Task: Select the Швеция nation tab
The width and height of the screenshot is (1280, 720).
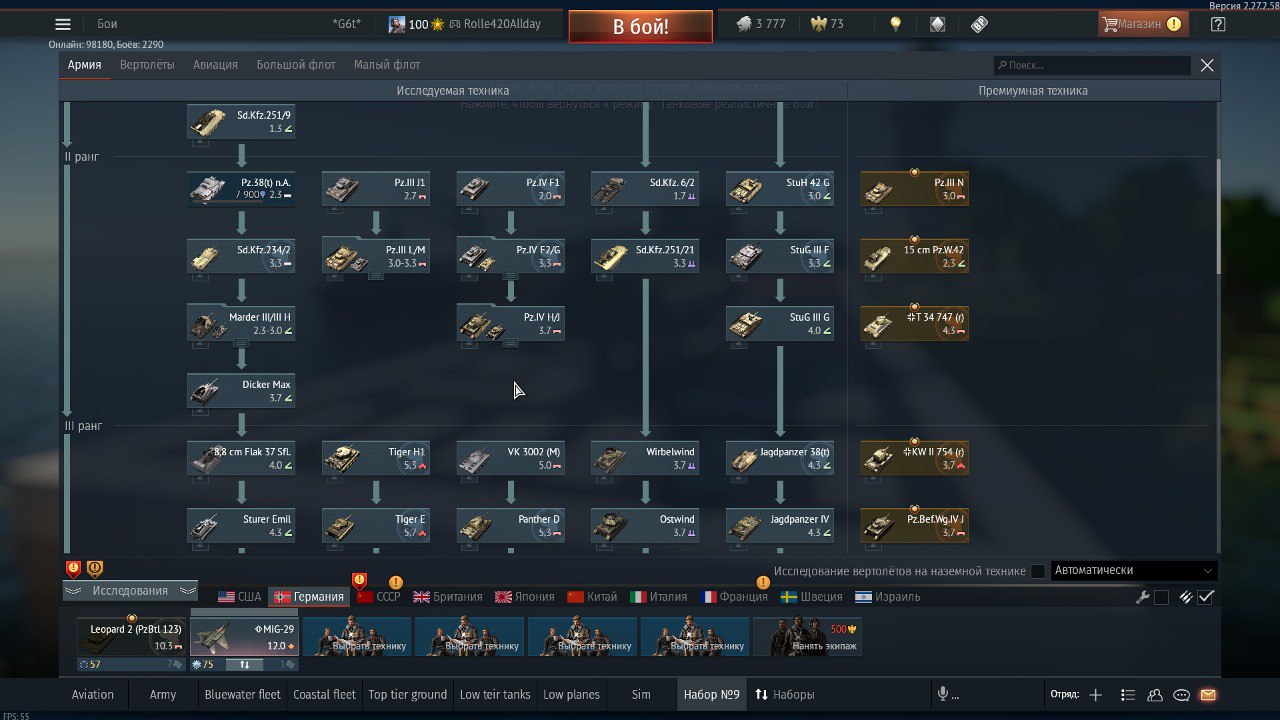Action: (810, 597)
